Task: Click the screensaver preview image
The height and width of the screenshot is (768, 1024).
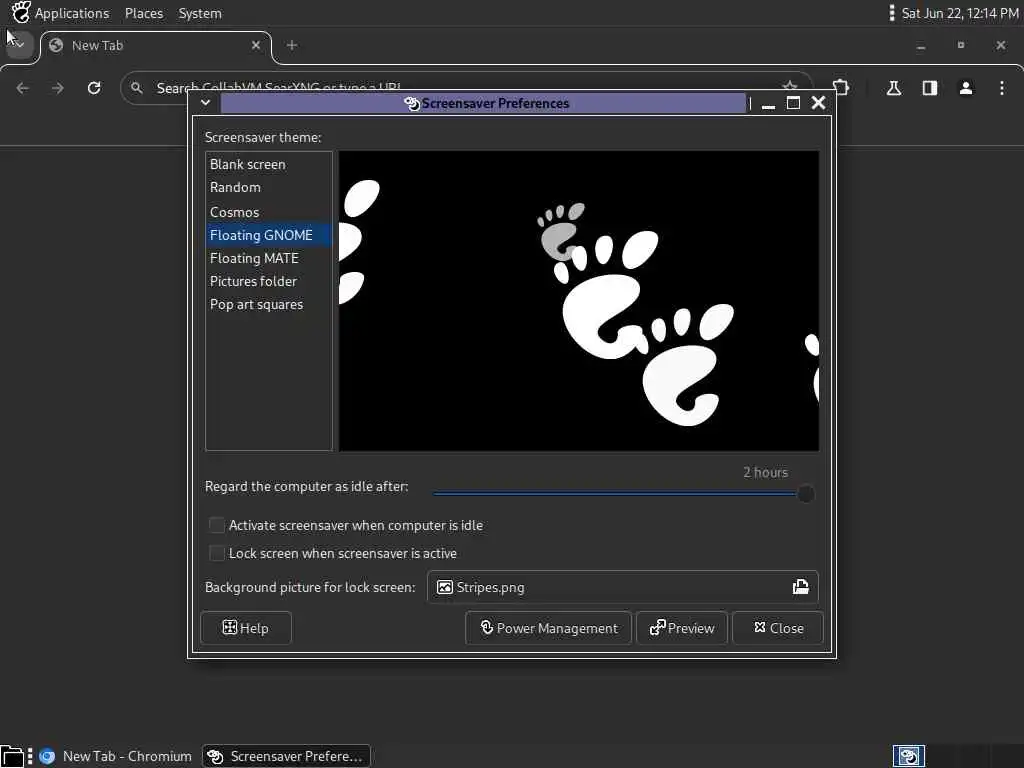Action: 579,300
